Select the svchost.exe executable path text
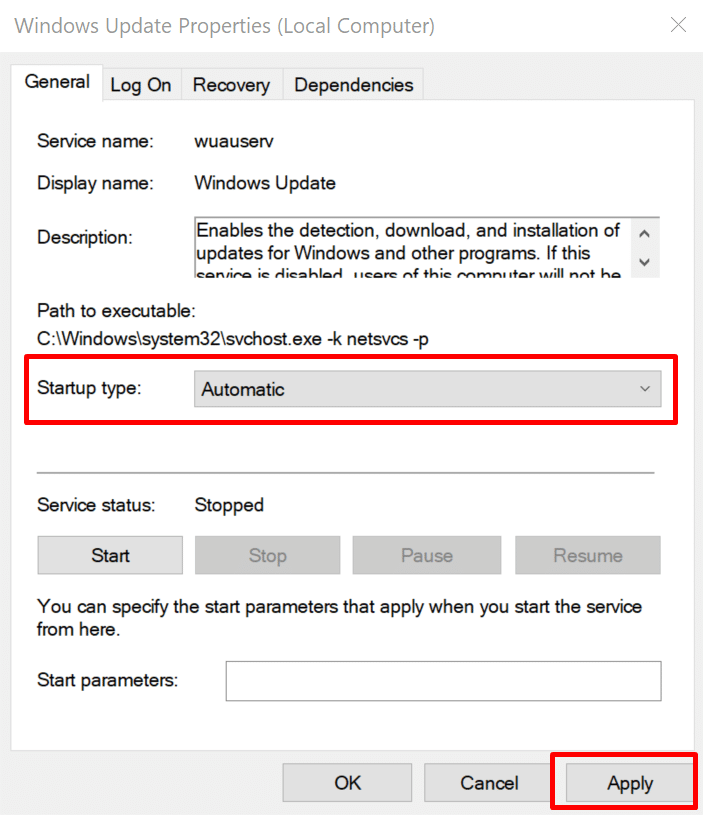The height and width of the screenshot is (815, 703). click(234, 339)
